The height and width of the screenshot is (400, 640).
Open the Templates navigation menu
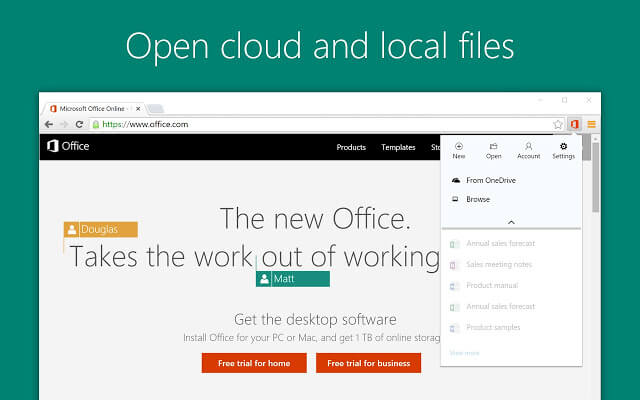(x=398, y=147)
